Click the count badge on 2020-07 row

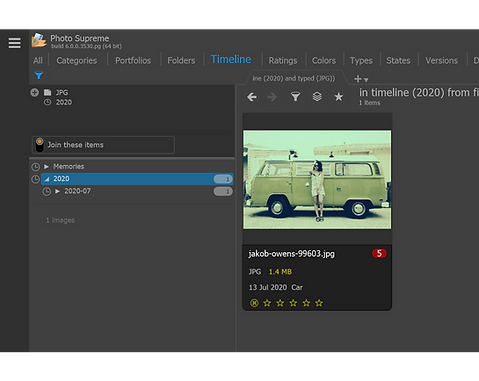[x=223, y=191]
